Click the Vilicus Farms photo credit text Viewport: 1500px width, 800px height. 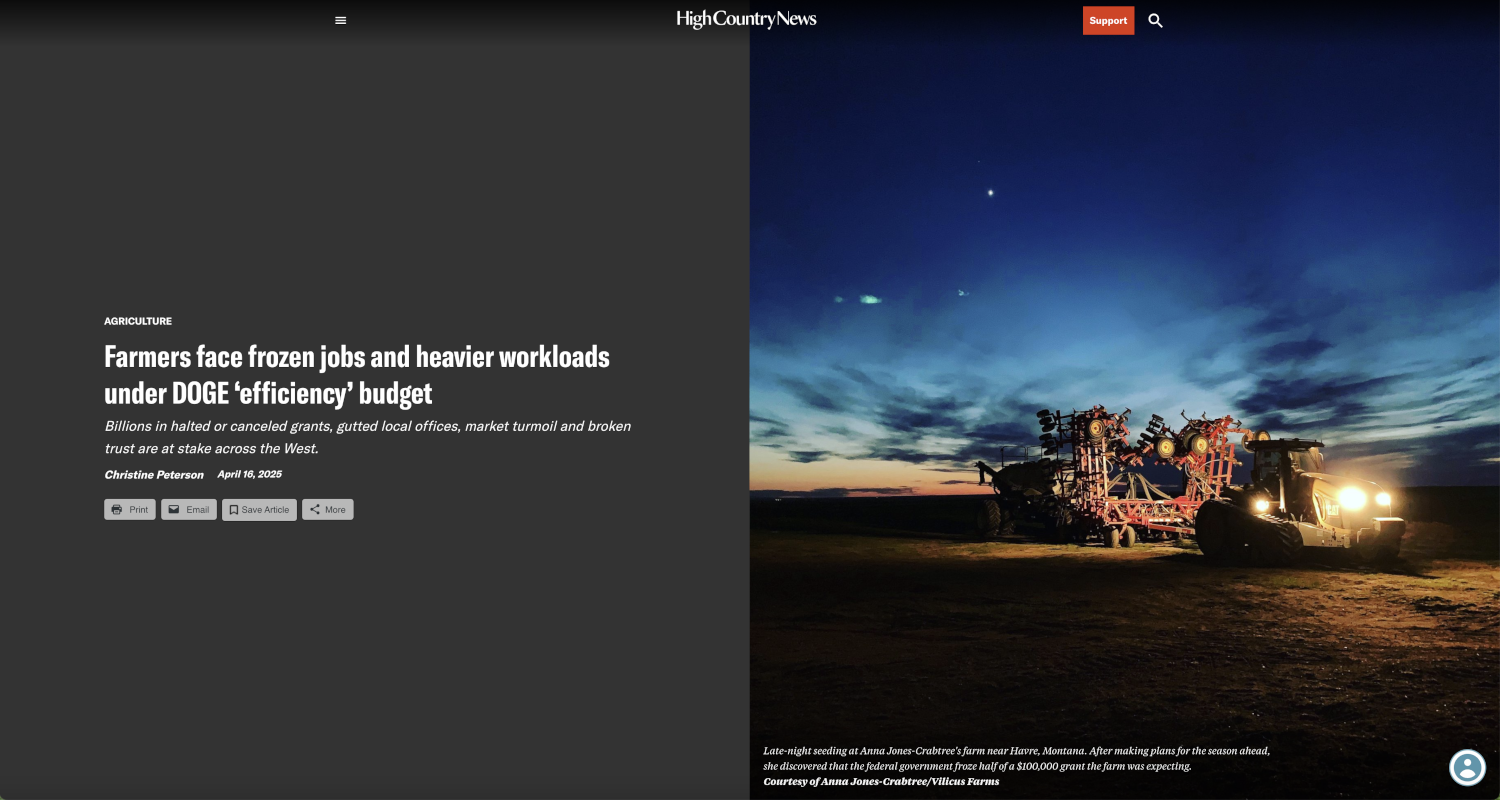pyautogui.click(x=880, y=781)
